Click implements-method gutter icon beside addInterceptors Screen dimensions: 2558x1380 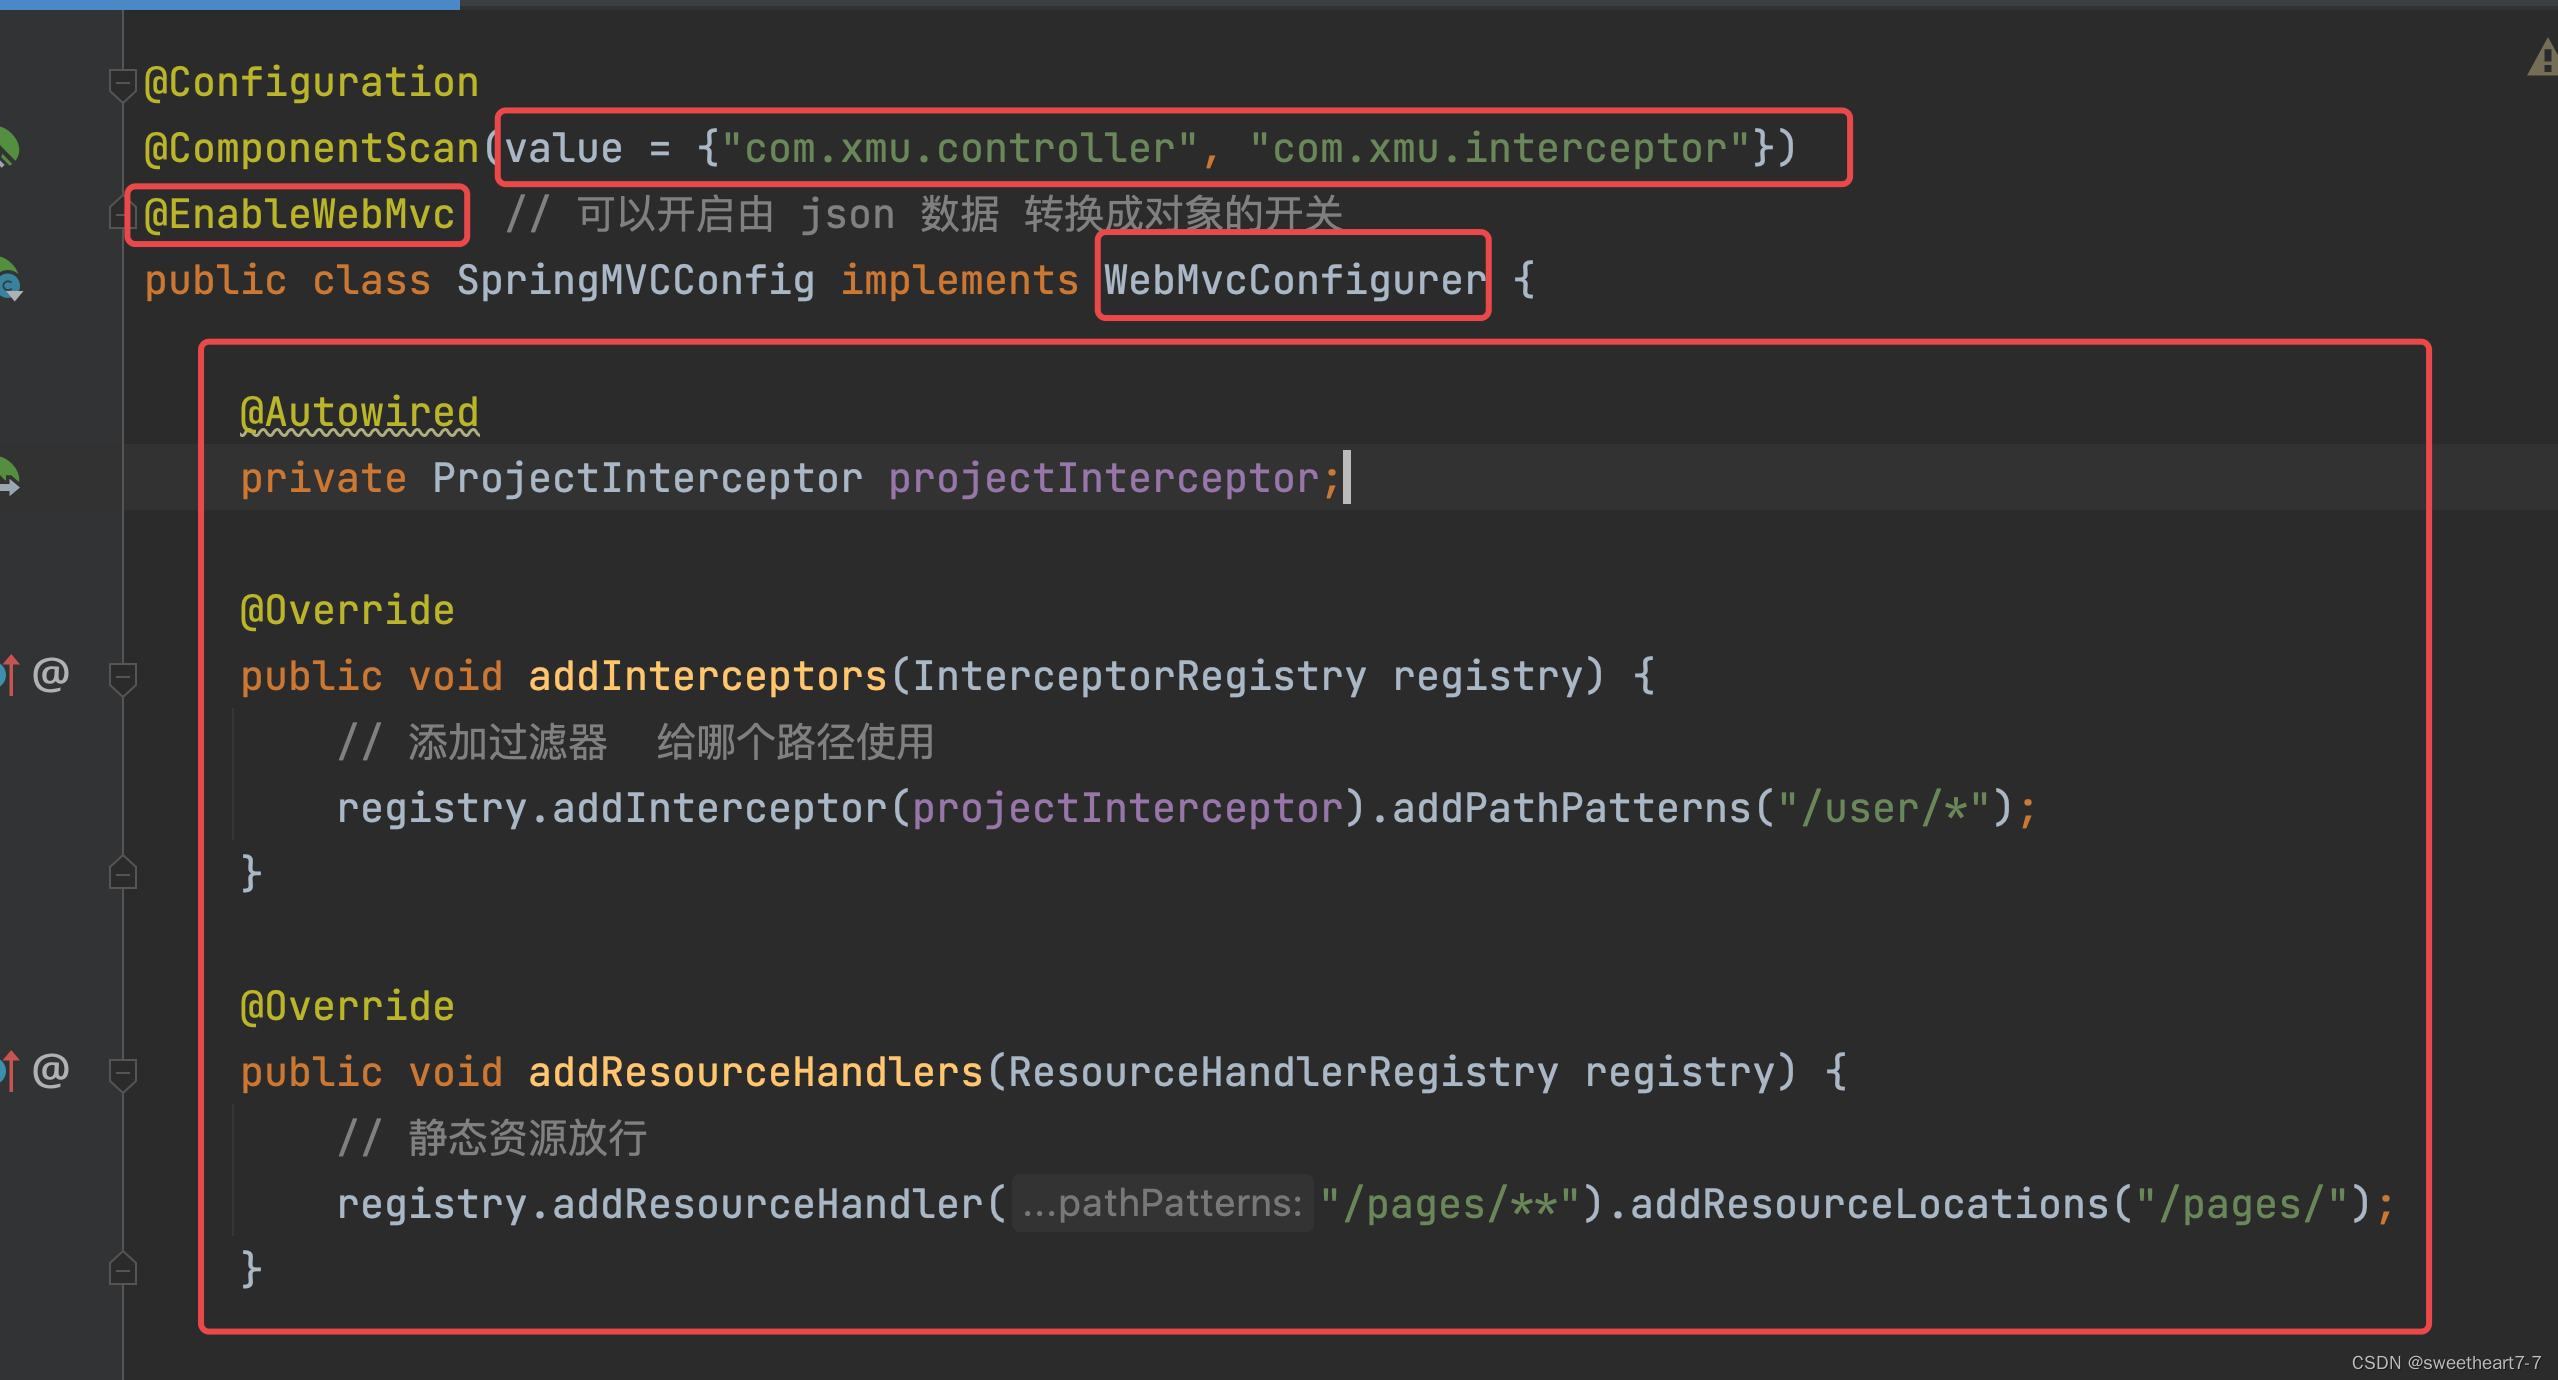(9, 675)
